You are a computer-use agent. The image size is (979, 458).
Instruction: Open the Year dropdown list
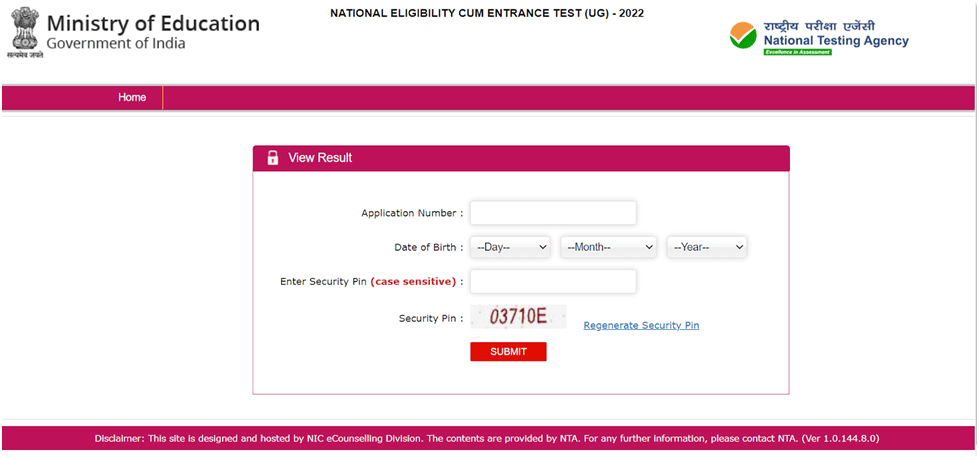click(707, 247)
